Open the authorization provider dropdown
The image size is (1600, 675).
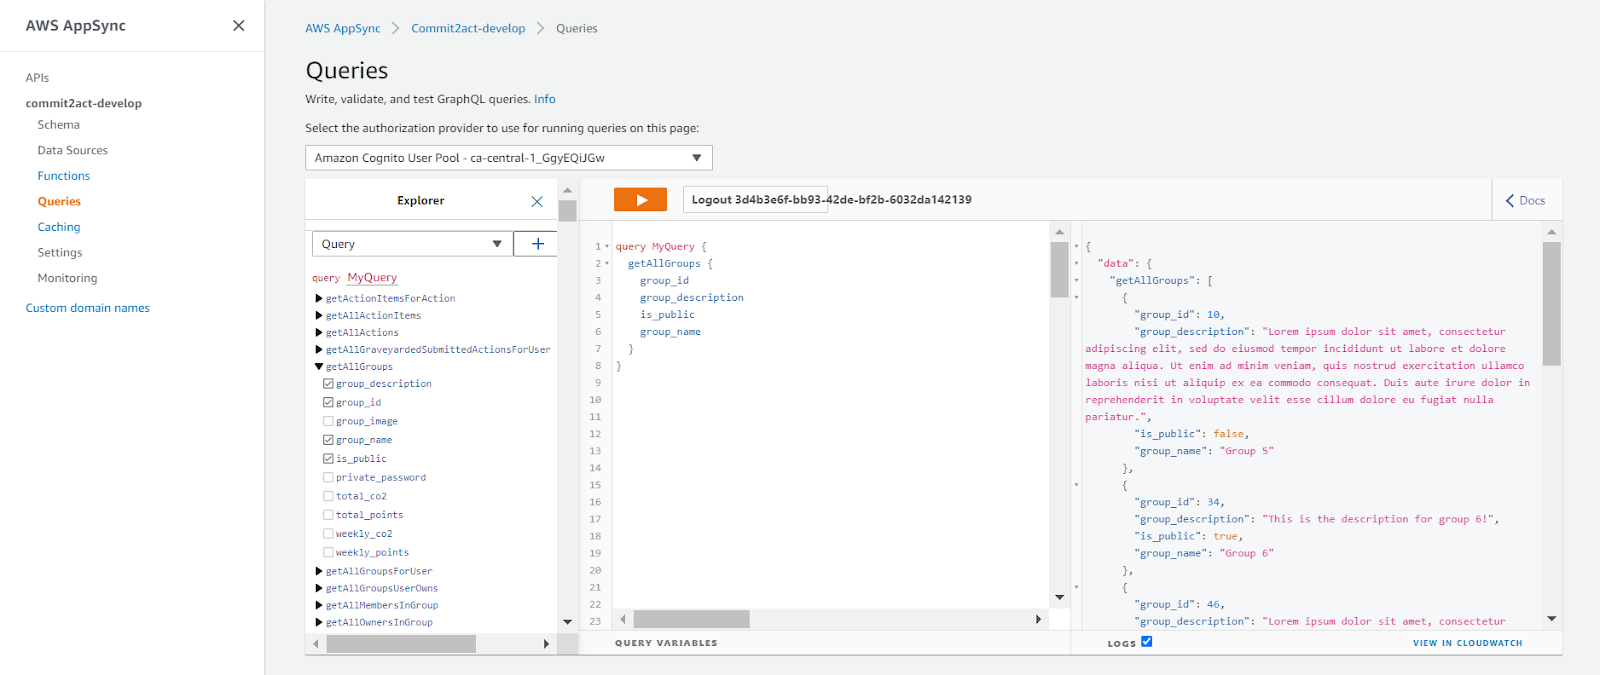[508, 158]
